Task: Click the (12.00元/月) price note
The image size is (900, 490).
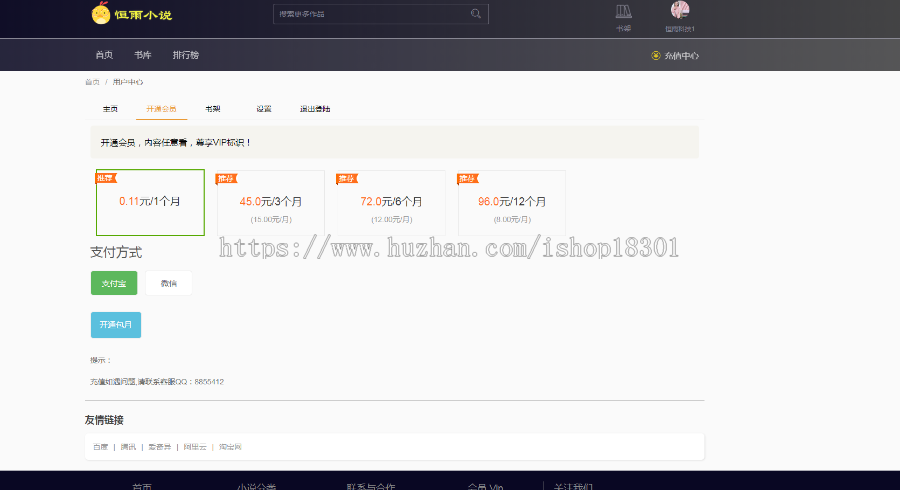Action: [391, 219]
